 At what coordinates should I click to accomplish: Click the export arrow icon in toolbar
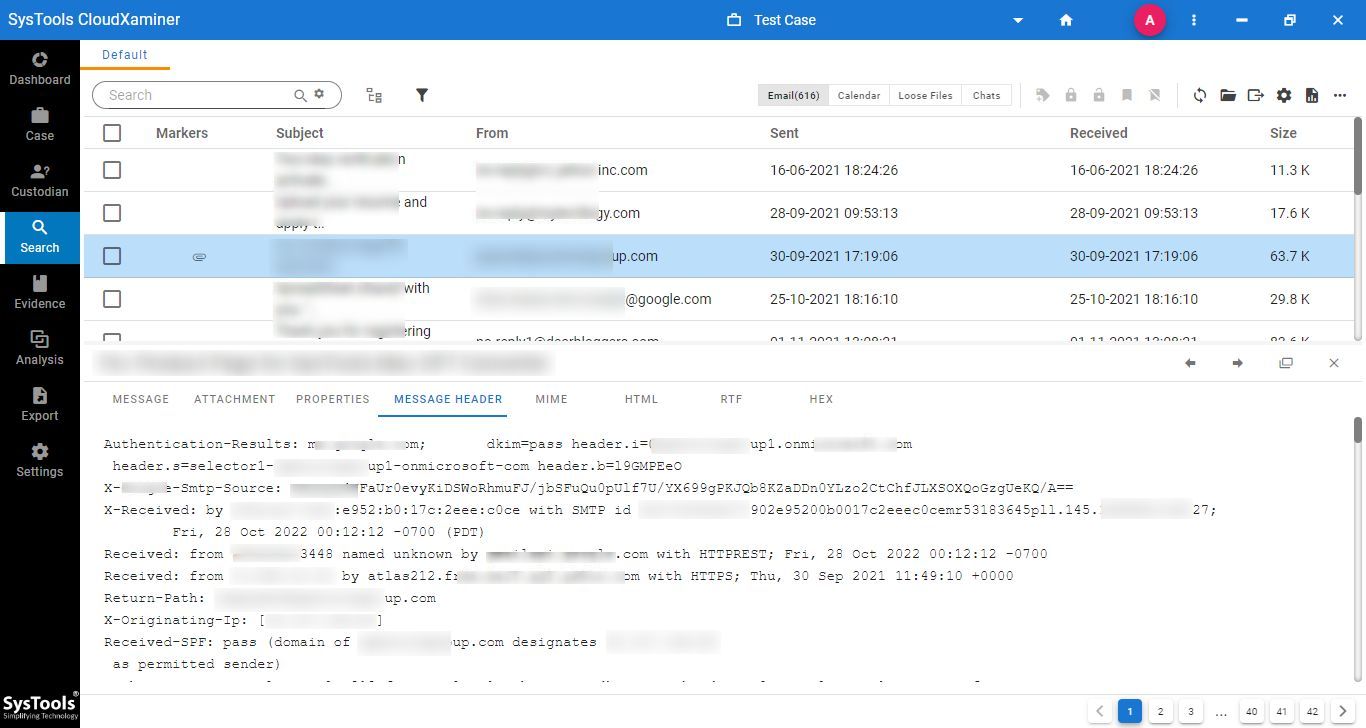(1256, 95)
